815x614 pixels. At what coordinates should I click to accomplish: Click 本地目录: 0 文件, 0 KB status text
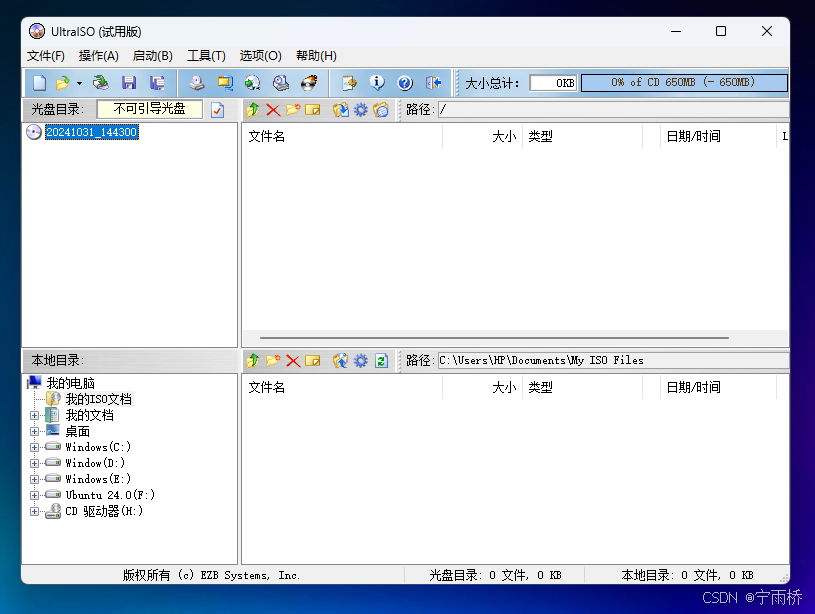pos(687,575)
